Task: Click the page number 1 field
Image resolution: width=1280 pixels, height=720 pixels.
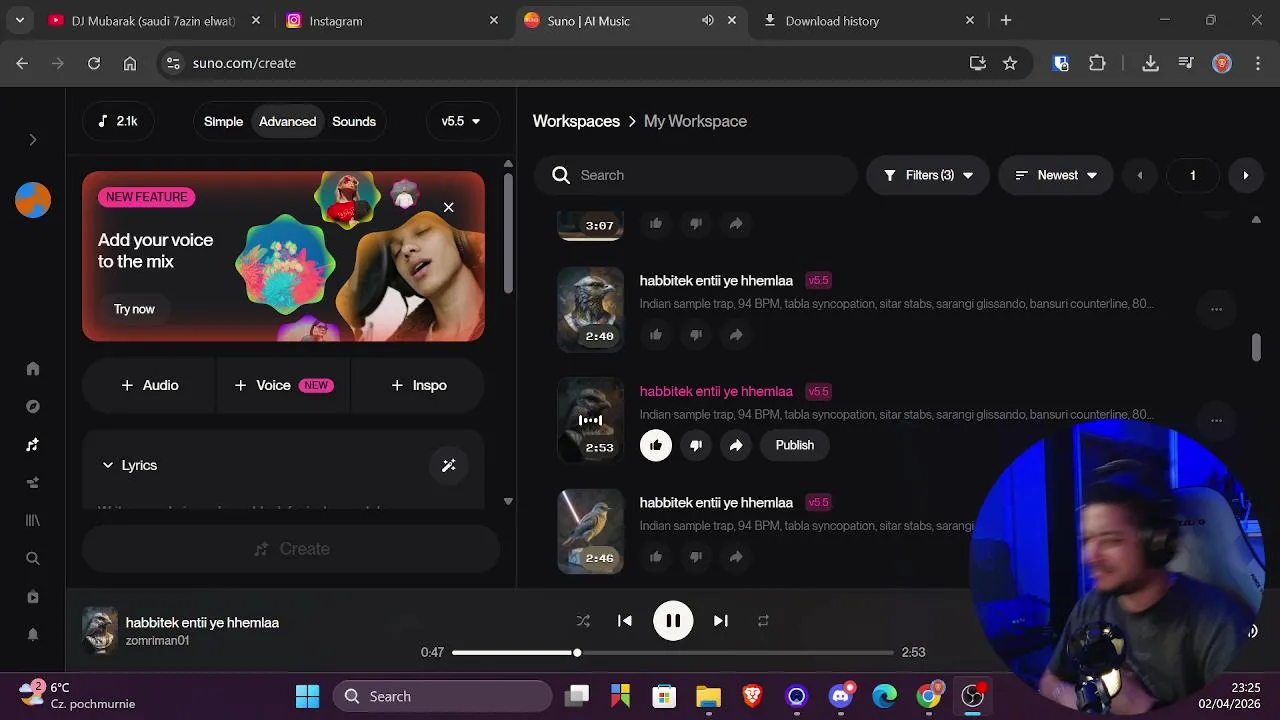Action: click(1192, 175)
